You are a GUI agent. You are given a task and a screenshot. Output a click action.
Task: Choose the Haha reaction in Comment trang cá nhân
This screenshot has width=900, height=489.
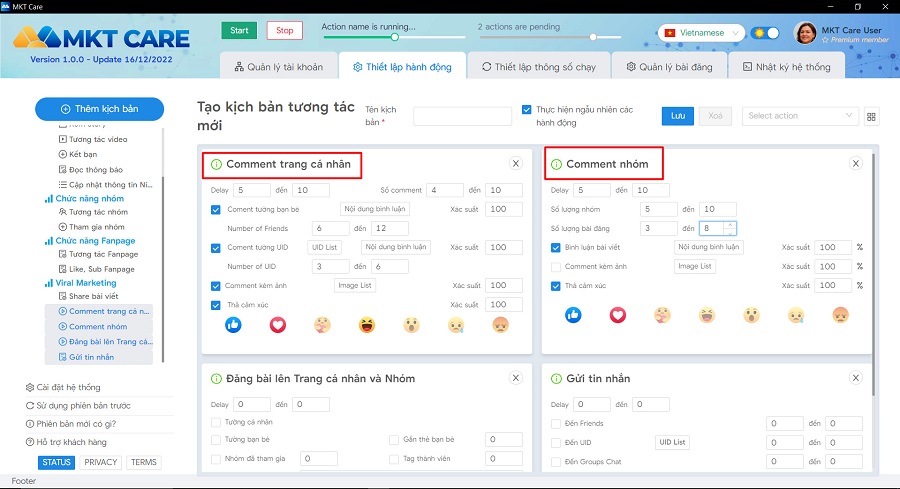click(367, 325)
